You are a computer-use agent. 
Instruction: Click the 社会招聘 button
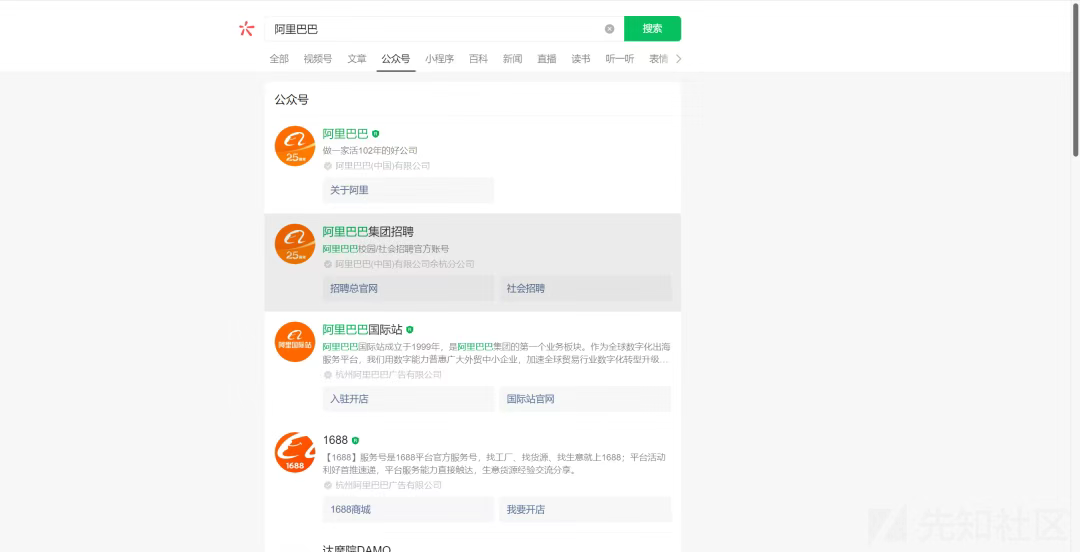point(585,288)
